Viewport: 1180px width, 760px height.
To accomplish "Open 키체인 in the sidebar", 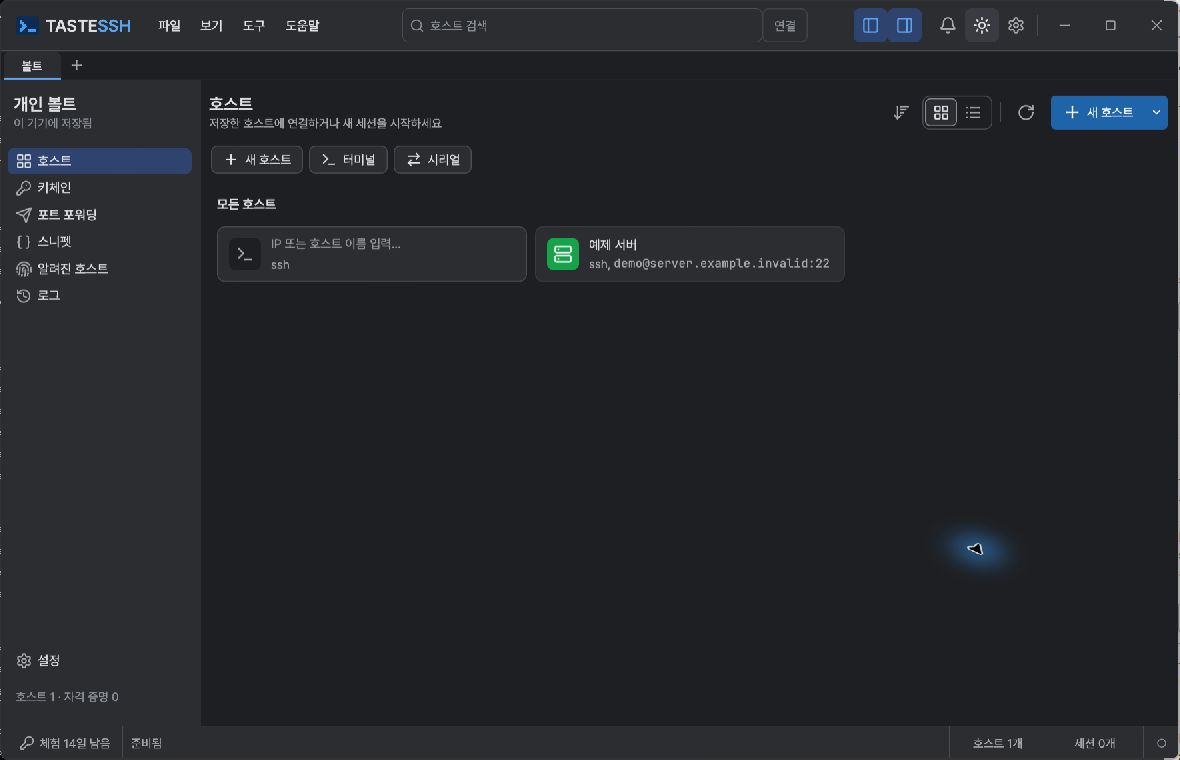I will click(100, 188).
